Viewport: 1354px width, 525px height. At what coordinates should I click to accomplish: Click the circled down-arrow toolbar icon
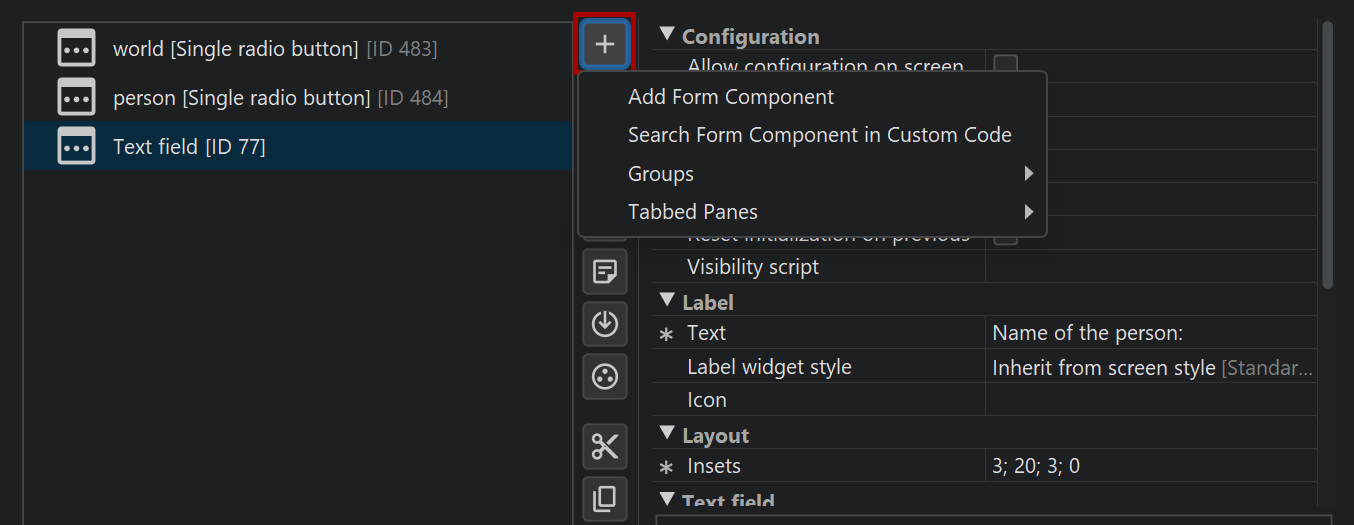click(x=605, y=324)
